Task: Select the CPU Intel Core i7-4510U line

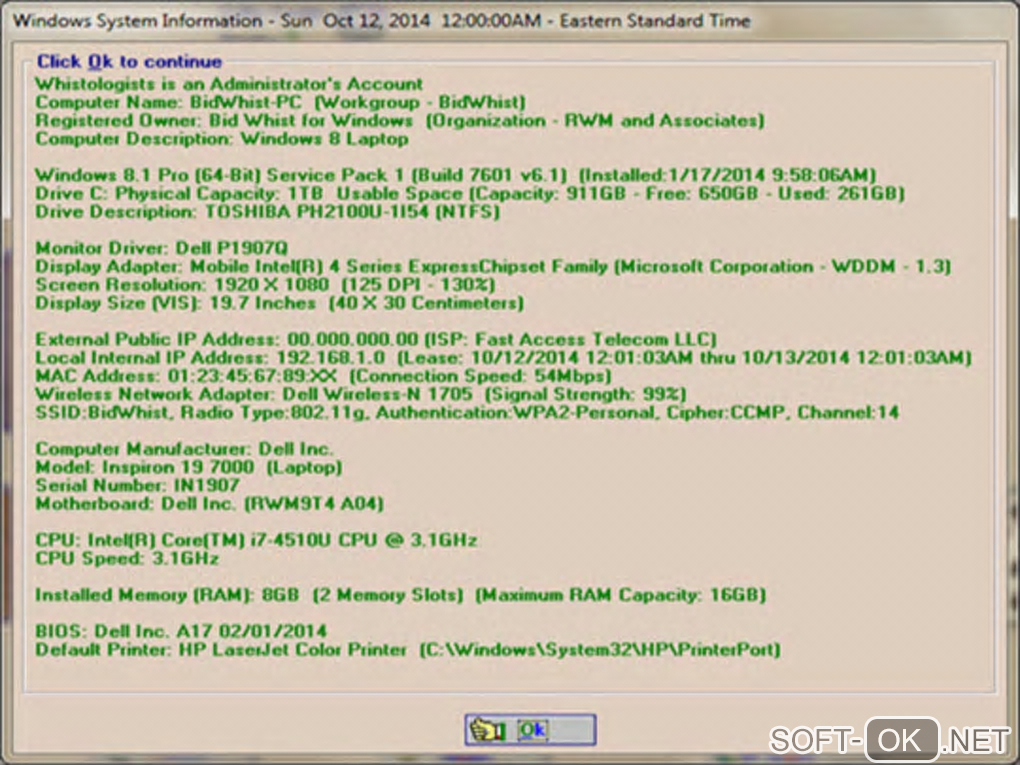Action: click(256, 539)
